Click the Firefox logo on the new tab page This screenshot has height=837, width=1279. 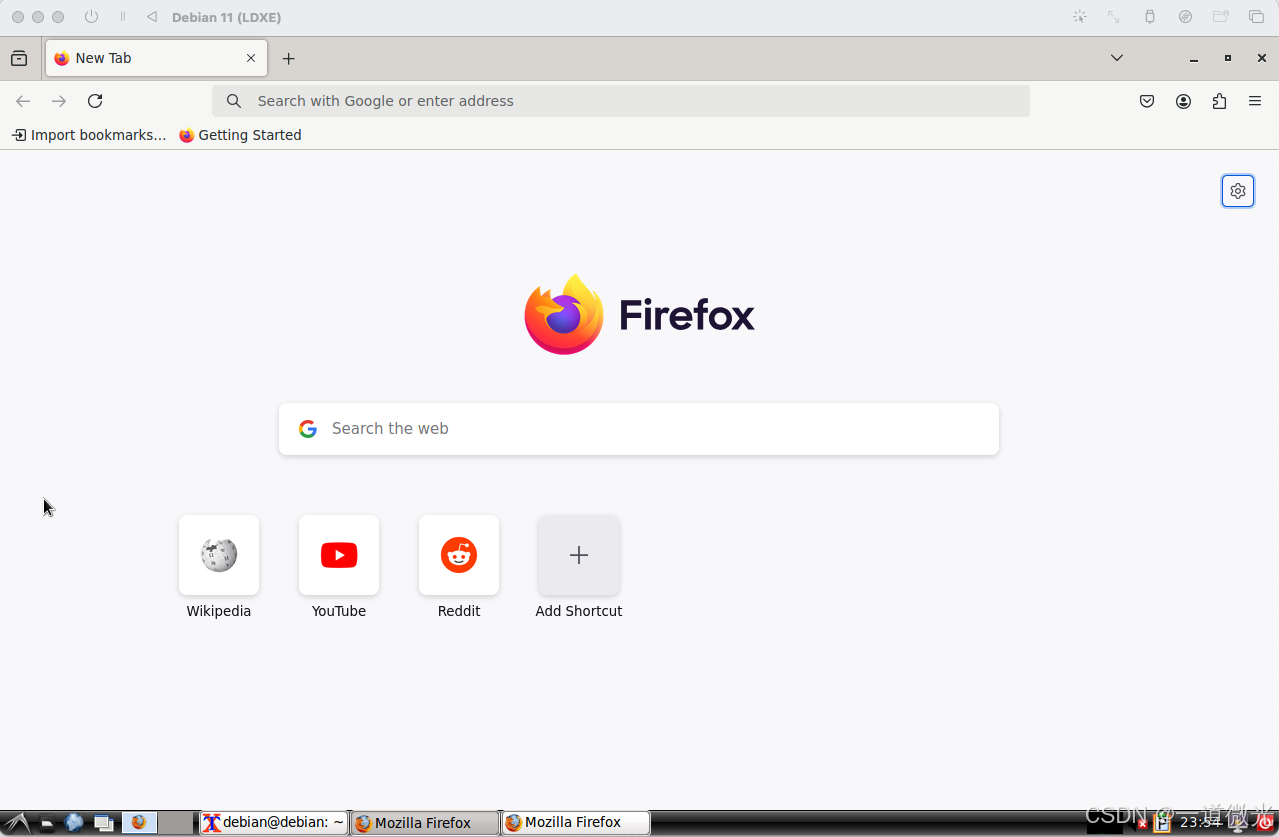point(564,315)
